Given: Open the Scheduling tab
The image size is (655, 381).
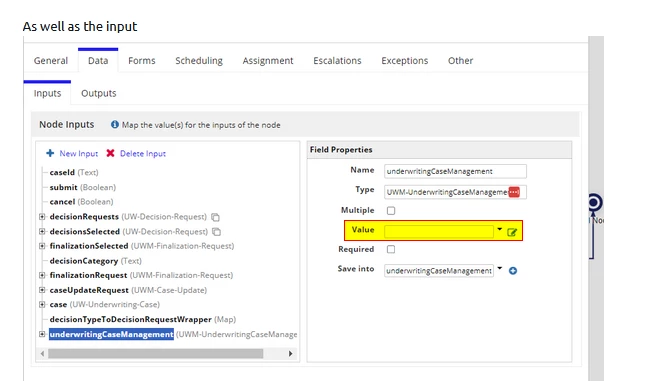Looking at the screenshot, I should (x=199, y=61).
